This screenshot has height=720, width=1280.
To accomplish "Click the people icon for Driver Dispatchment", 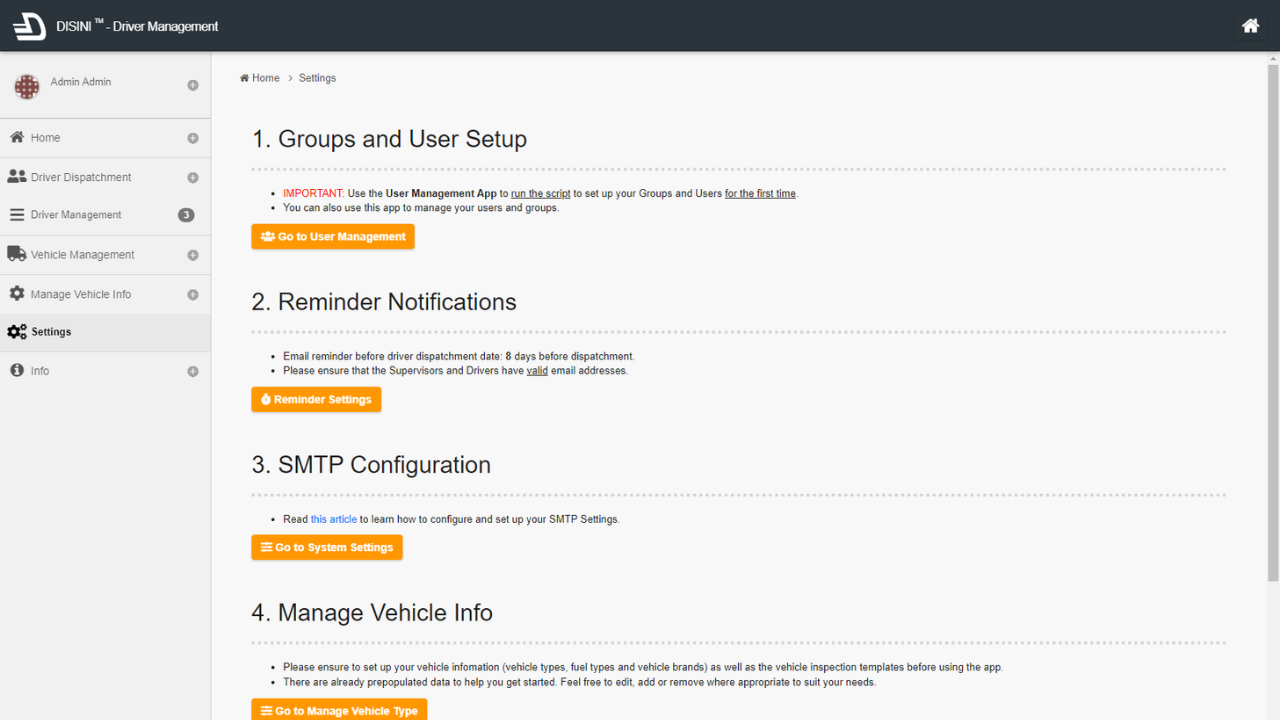I will click(x=16, y=177).
